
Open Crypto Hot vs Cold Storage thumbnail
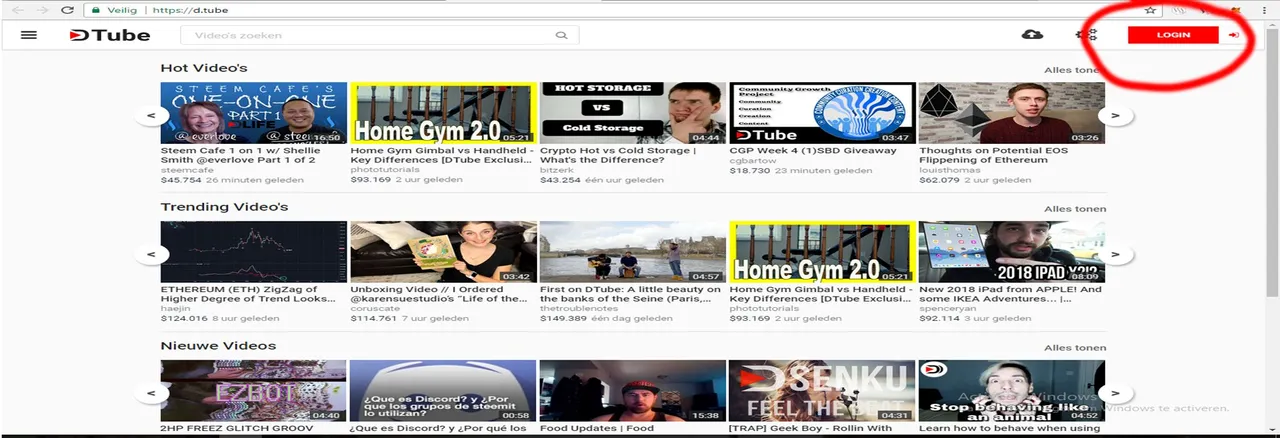pos(633,113)
